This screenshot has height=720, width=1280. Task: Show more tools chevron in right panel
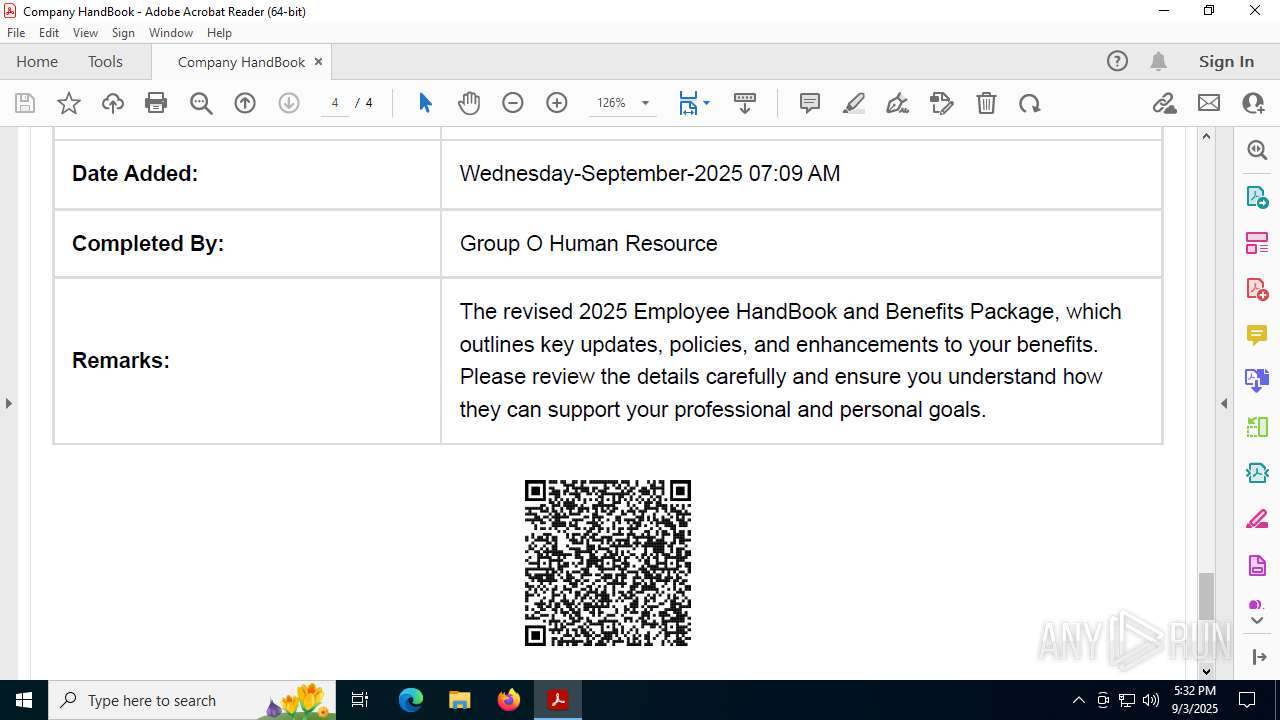pos(1257,620)
